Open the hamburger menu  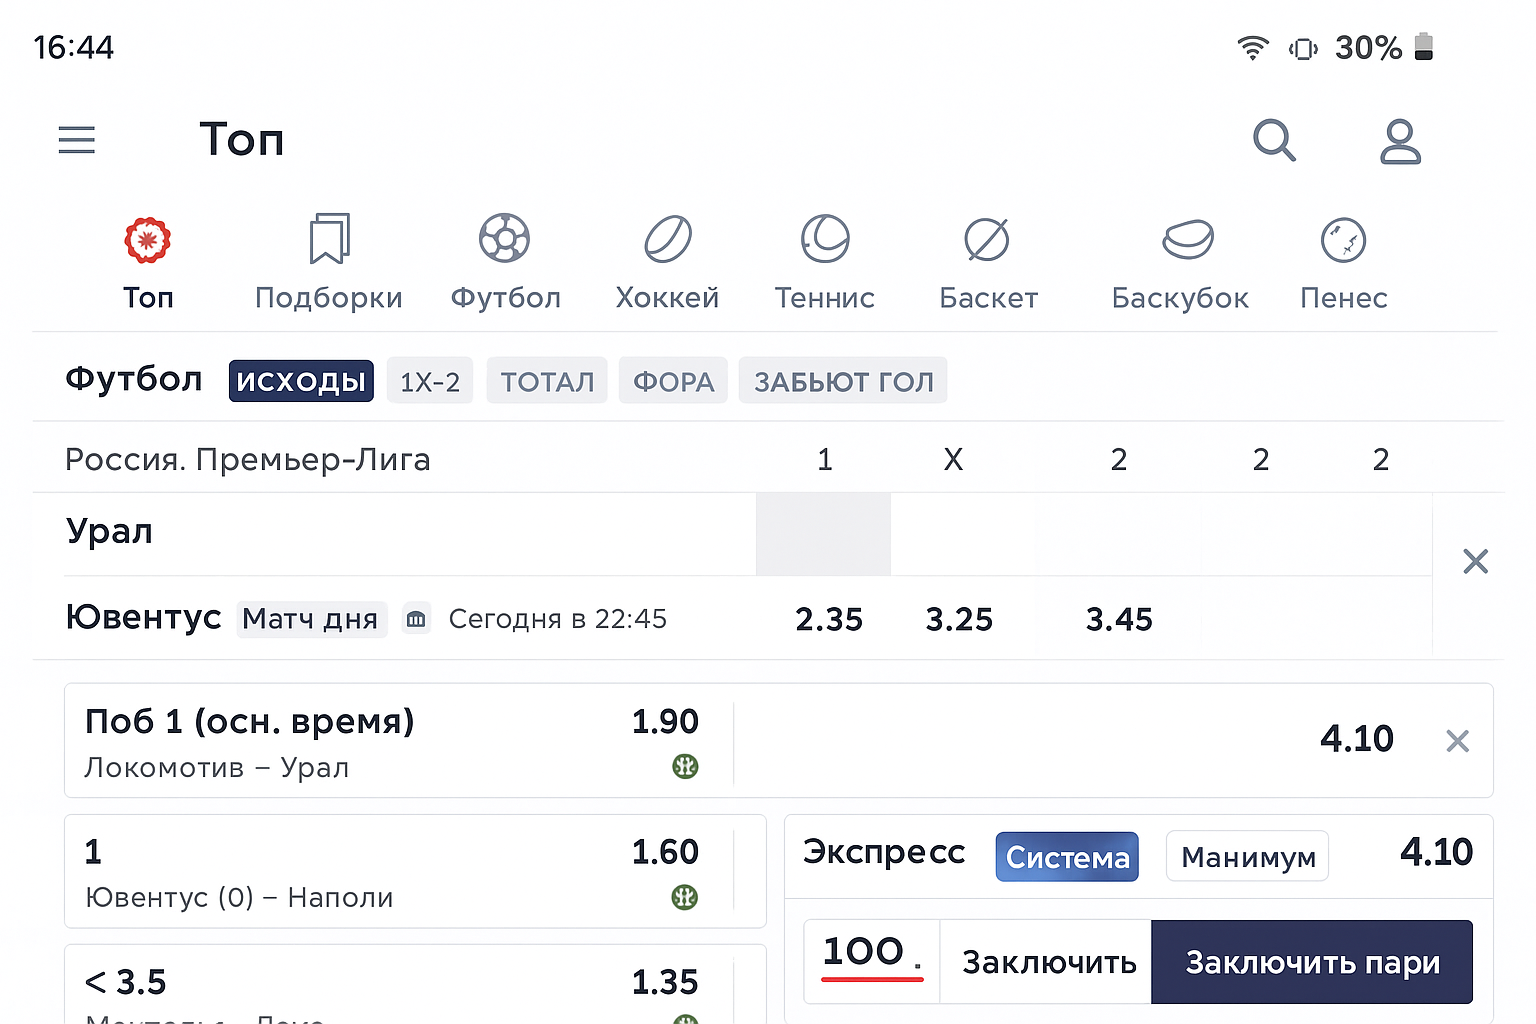click(77, 140)
